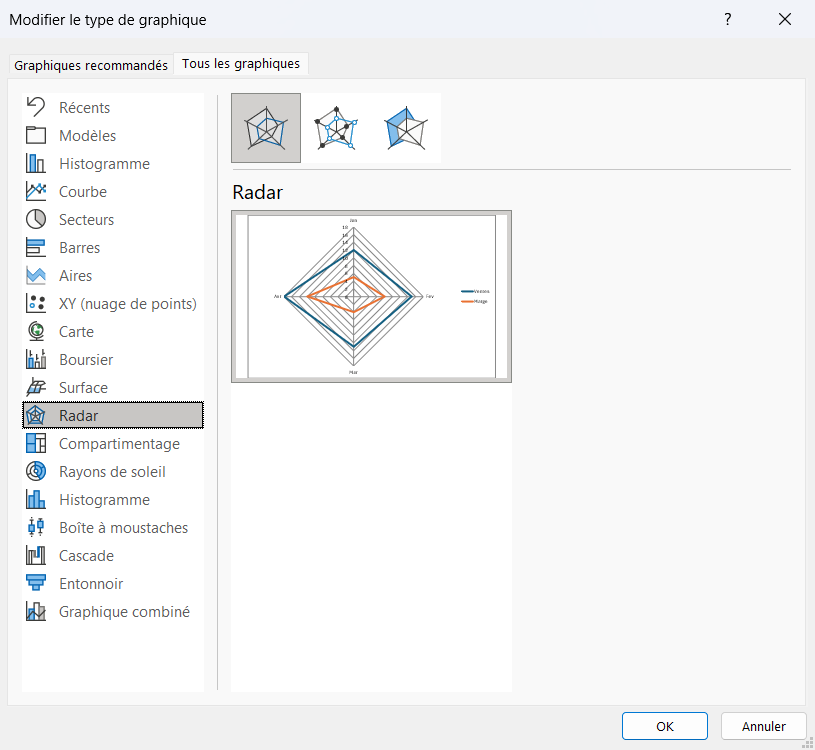Click the Annuler button

coord(763,726)
